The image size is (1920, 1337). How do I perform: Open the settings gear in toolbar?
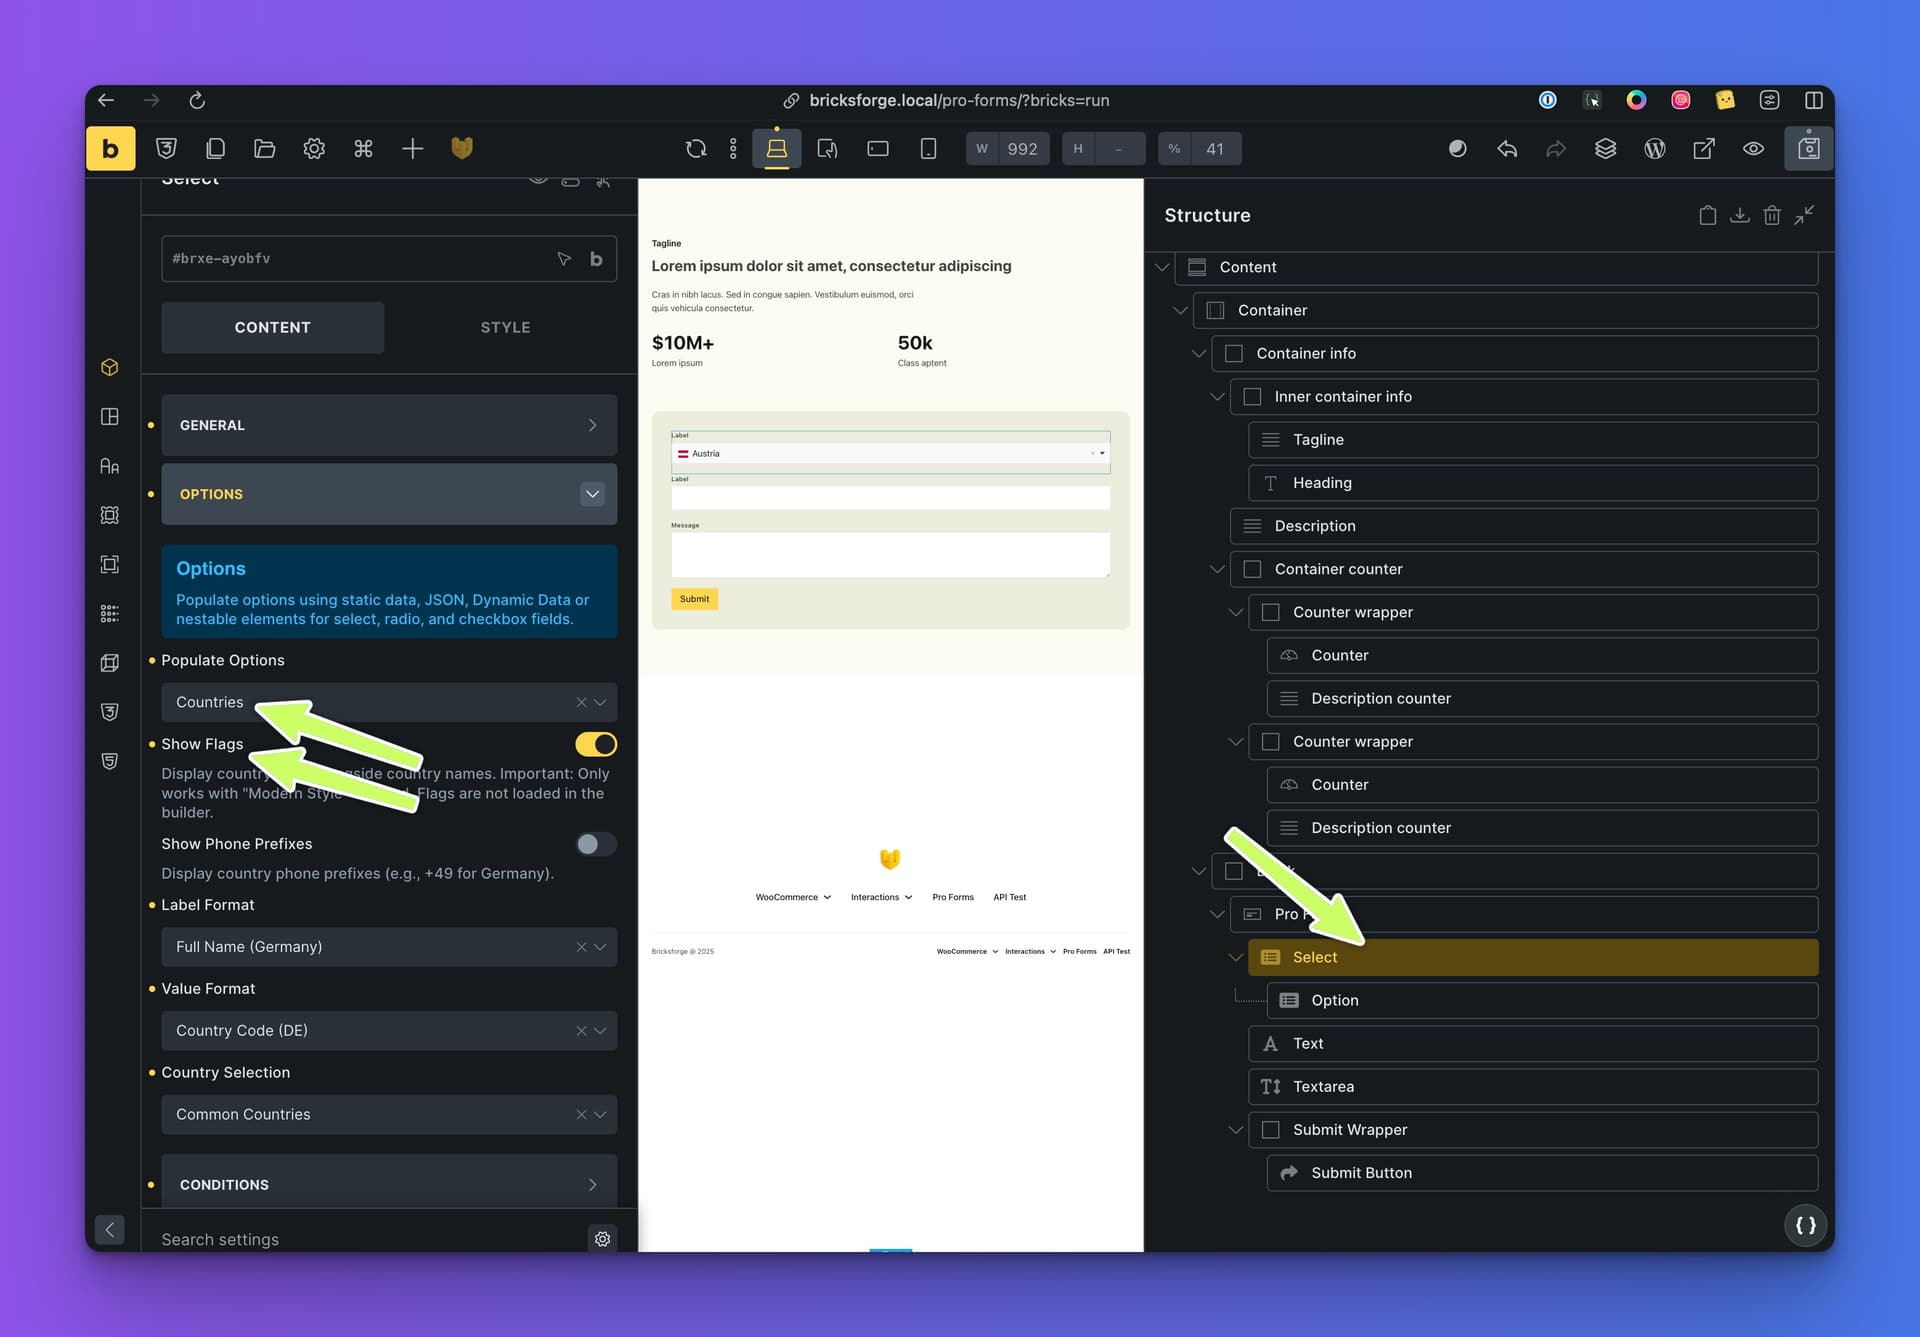[x=314, y=149]
